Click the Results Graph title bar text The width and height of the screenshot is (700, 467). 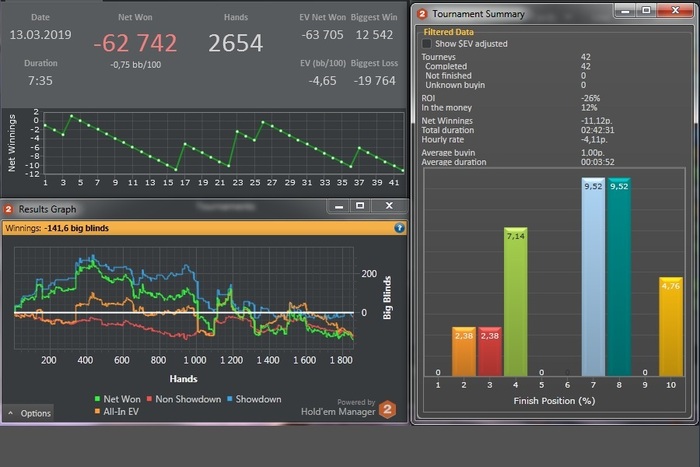click(x=47, y=209)
